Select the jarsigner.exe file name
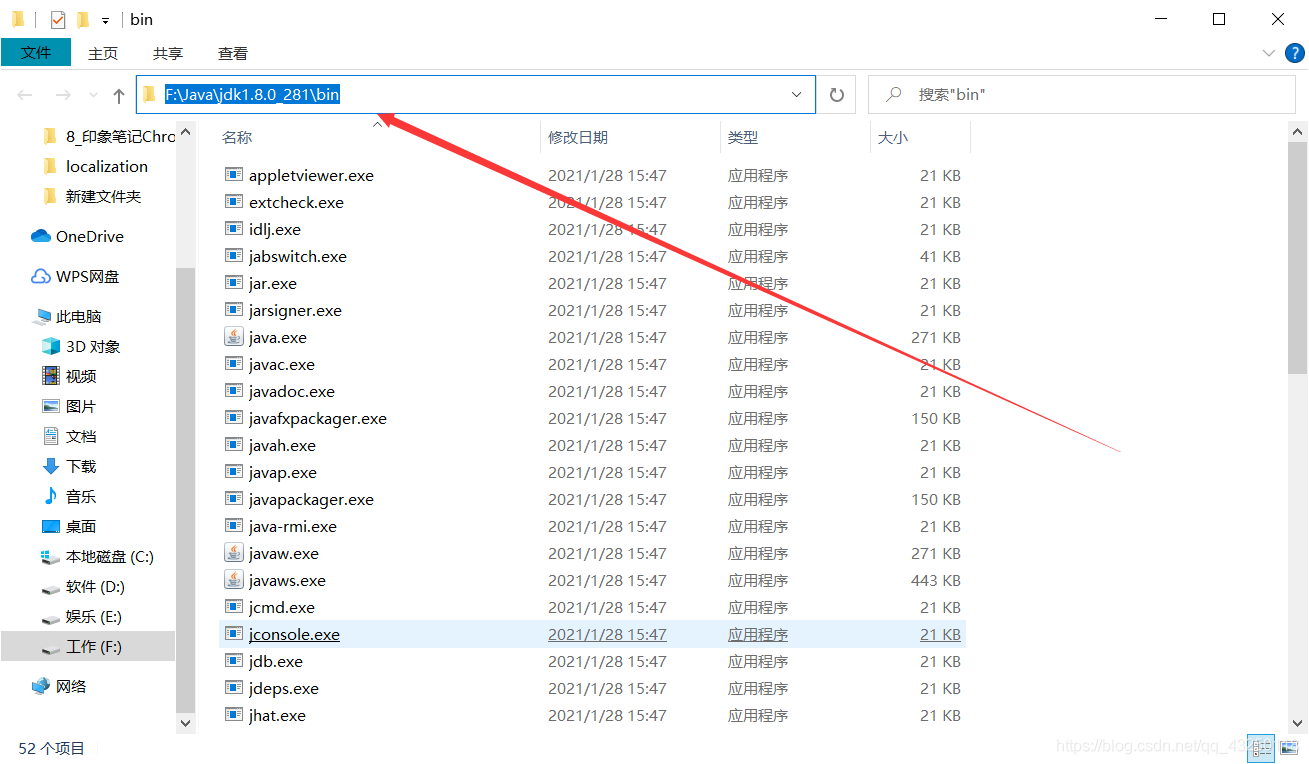This screenshot has width=1309, height=764. [x=295, y=310]
